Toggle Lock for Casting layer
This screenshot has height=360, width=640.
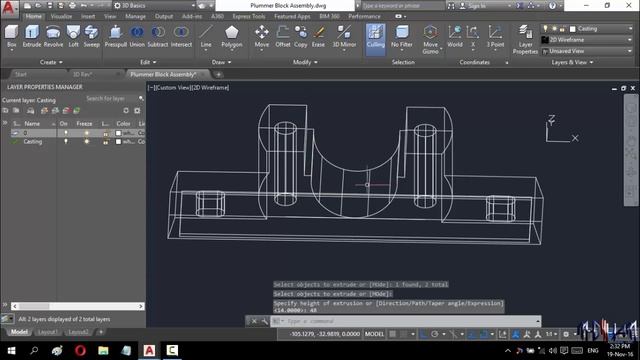105,142
